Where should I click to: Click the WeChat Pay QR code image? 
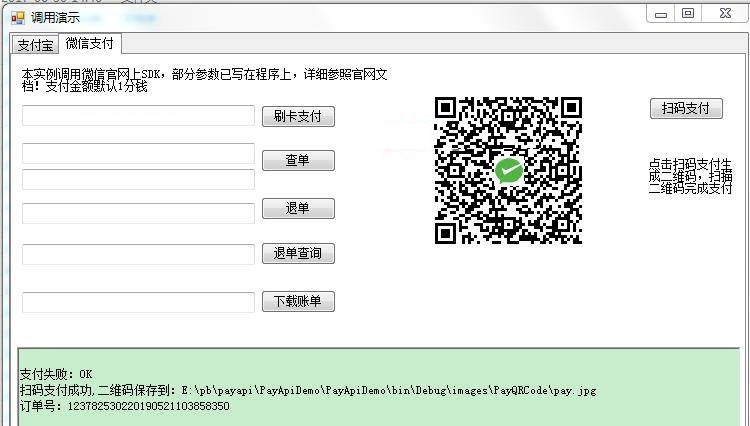click(508, 171)
